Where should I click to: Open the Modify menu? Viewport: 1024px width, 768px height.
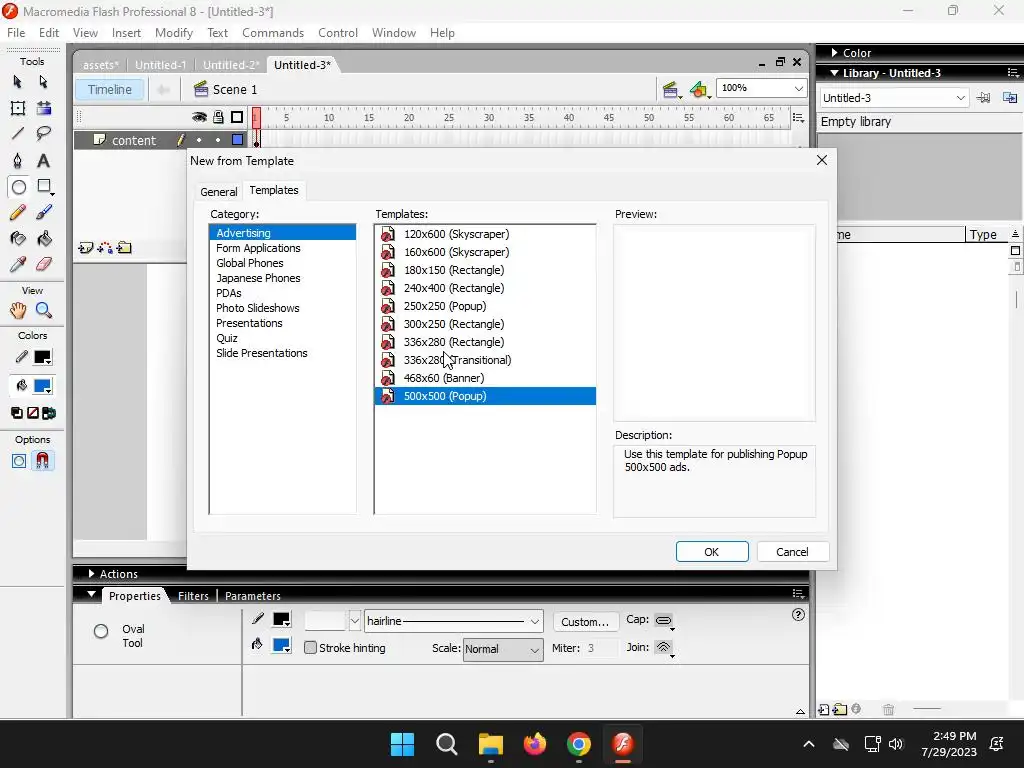click(x=174, y=33)
